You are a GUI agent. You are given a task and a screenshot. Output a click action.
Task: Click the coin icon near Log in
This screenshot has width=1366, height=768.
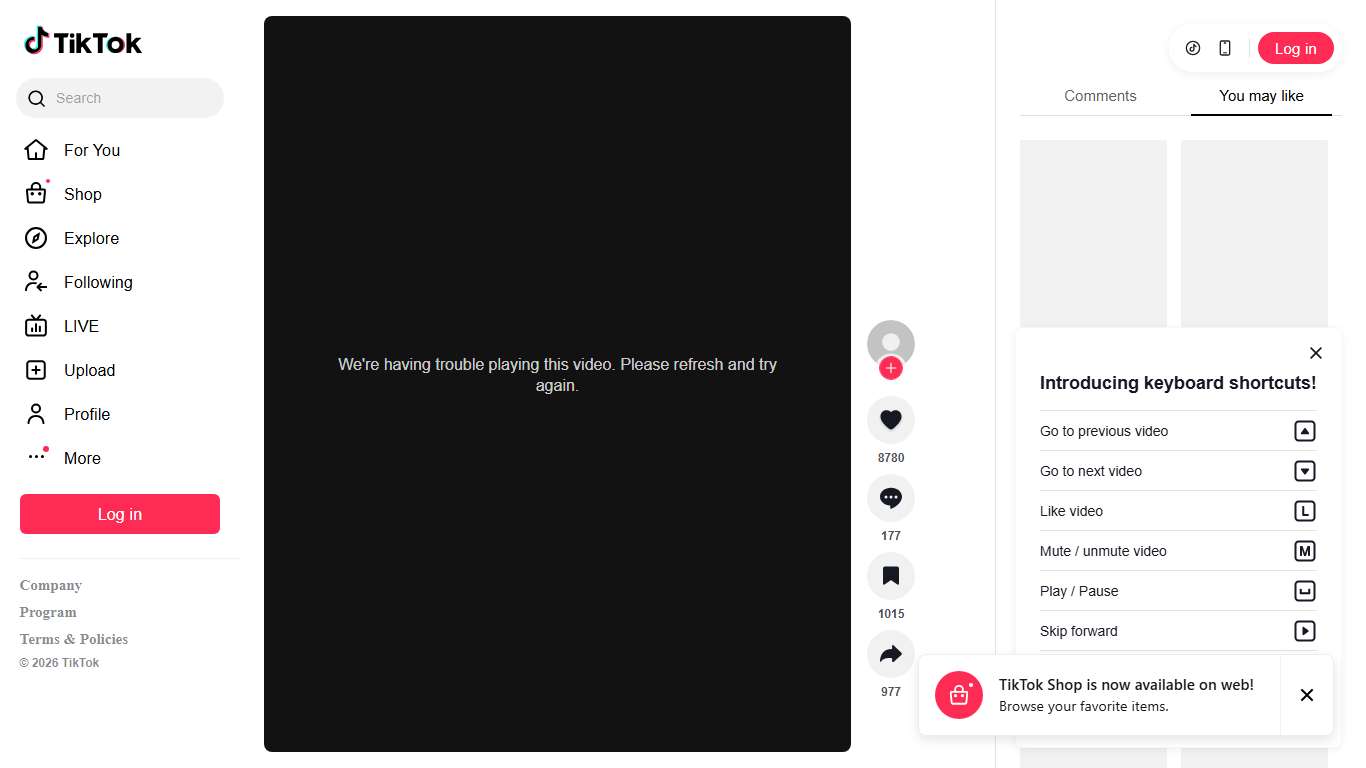pyautogui.click(x=1193, y=48)
